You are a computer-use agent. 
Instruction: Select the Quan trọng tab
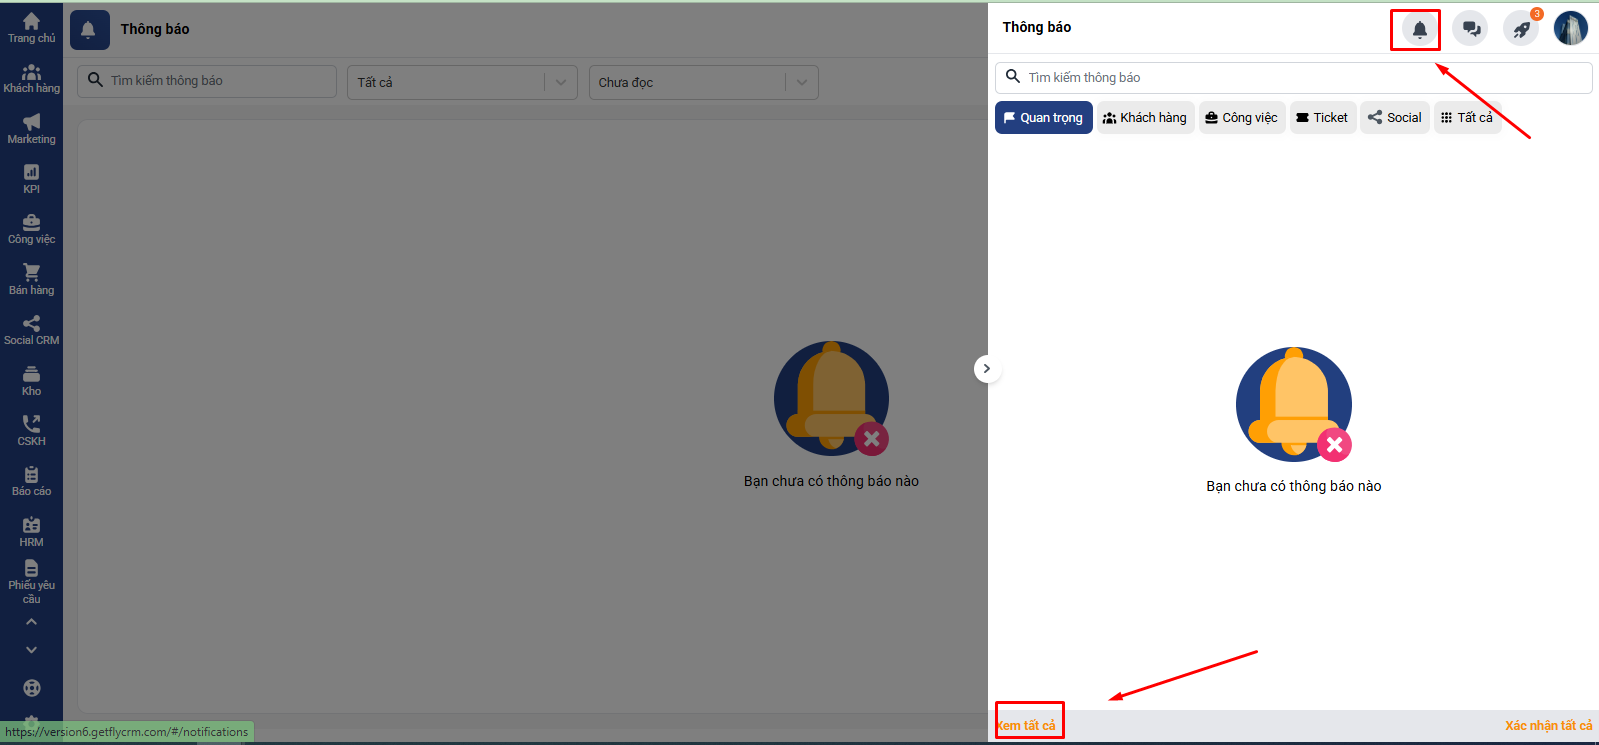tap(1043, 118)
